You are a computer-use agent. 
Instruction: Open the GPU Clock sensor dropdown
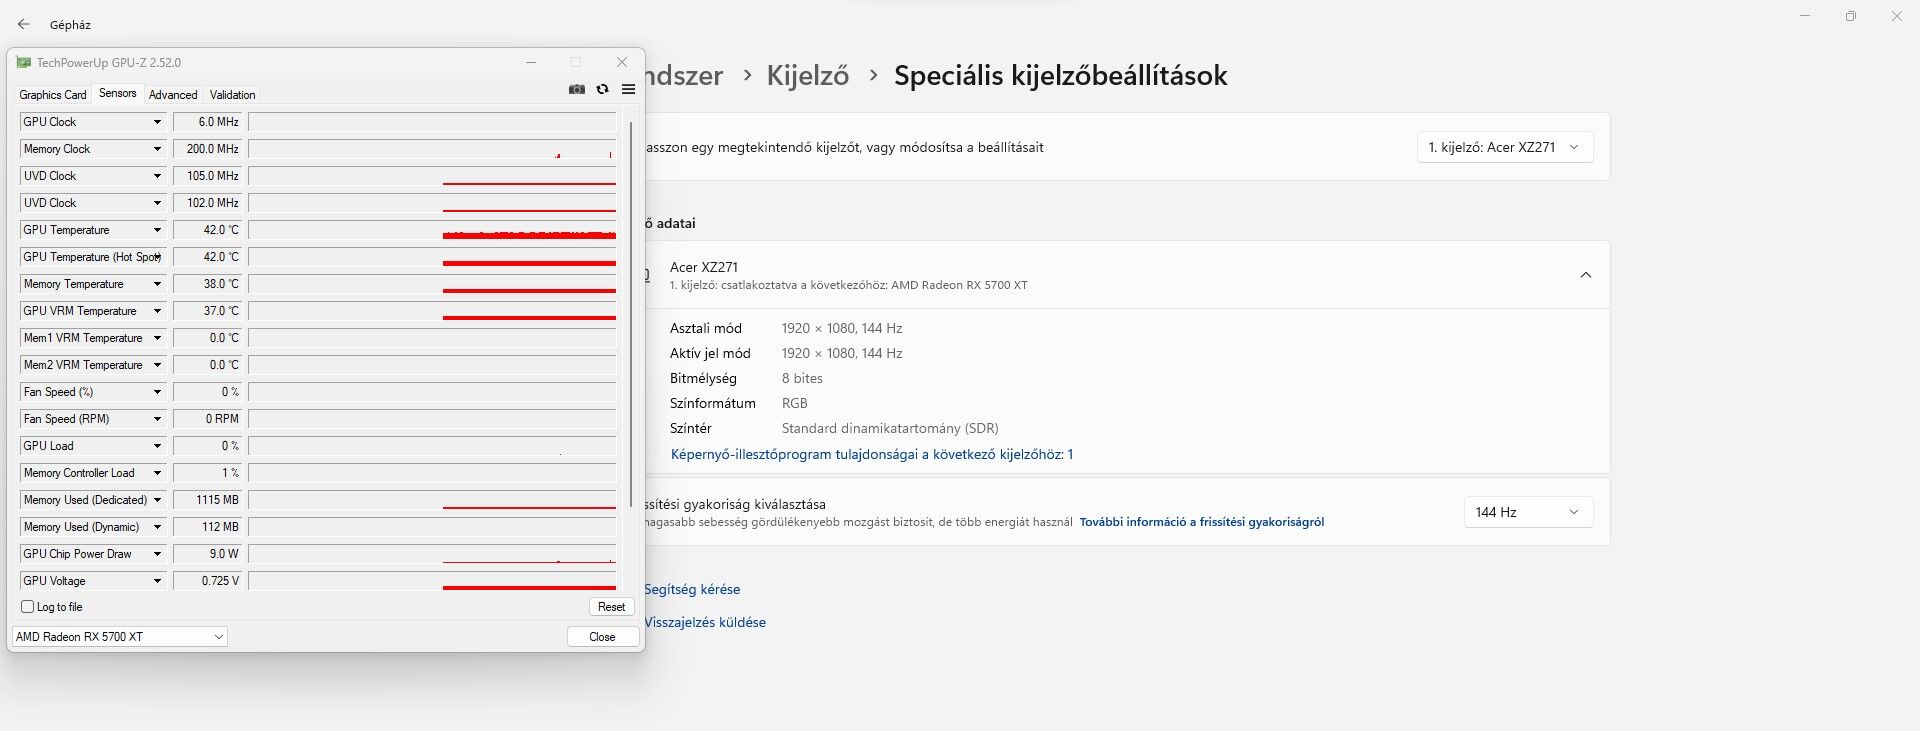pyautogui.click(x=157, y=122)
